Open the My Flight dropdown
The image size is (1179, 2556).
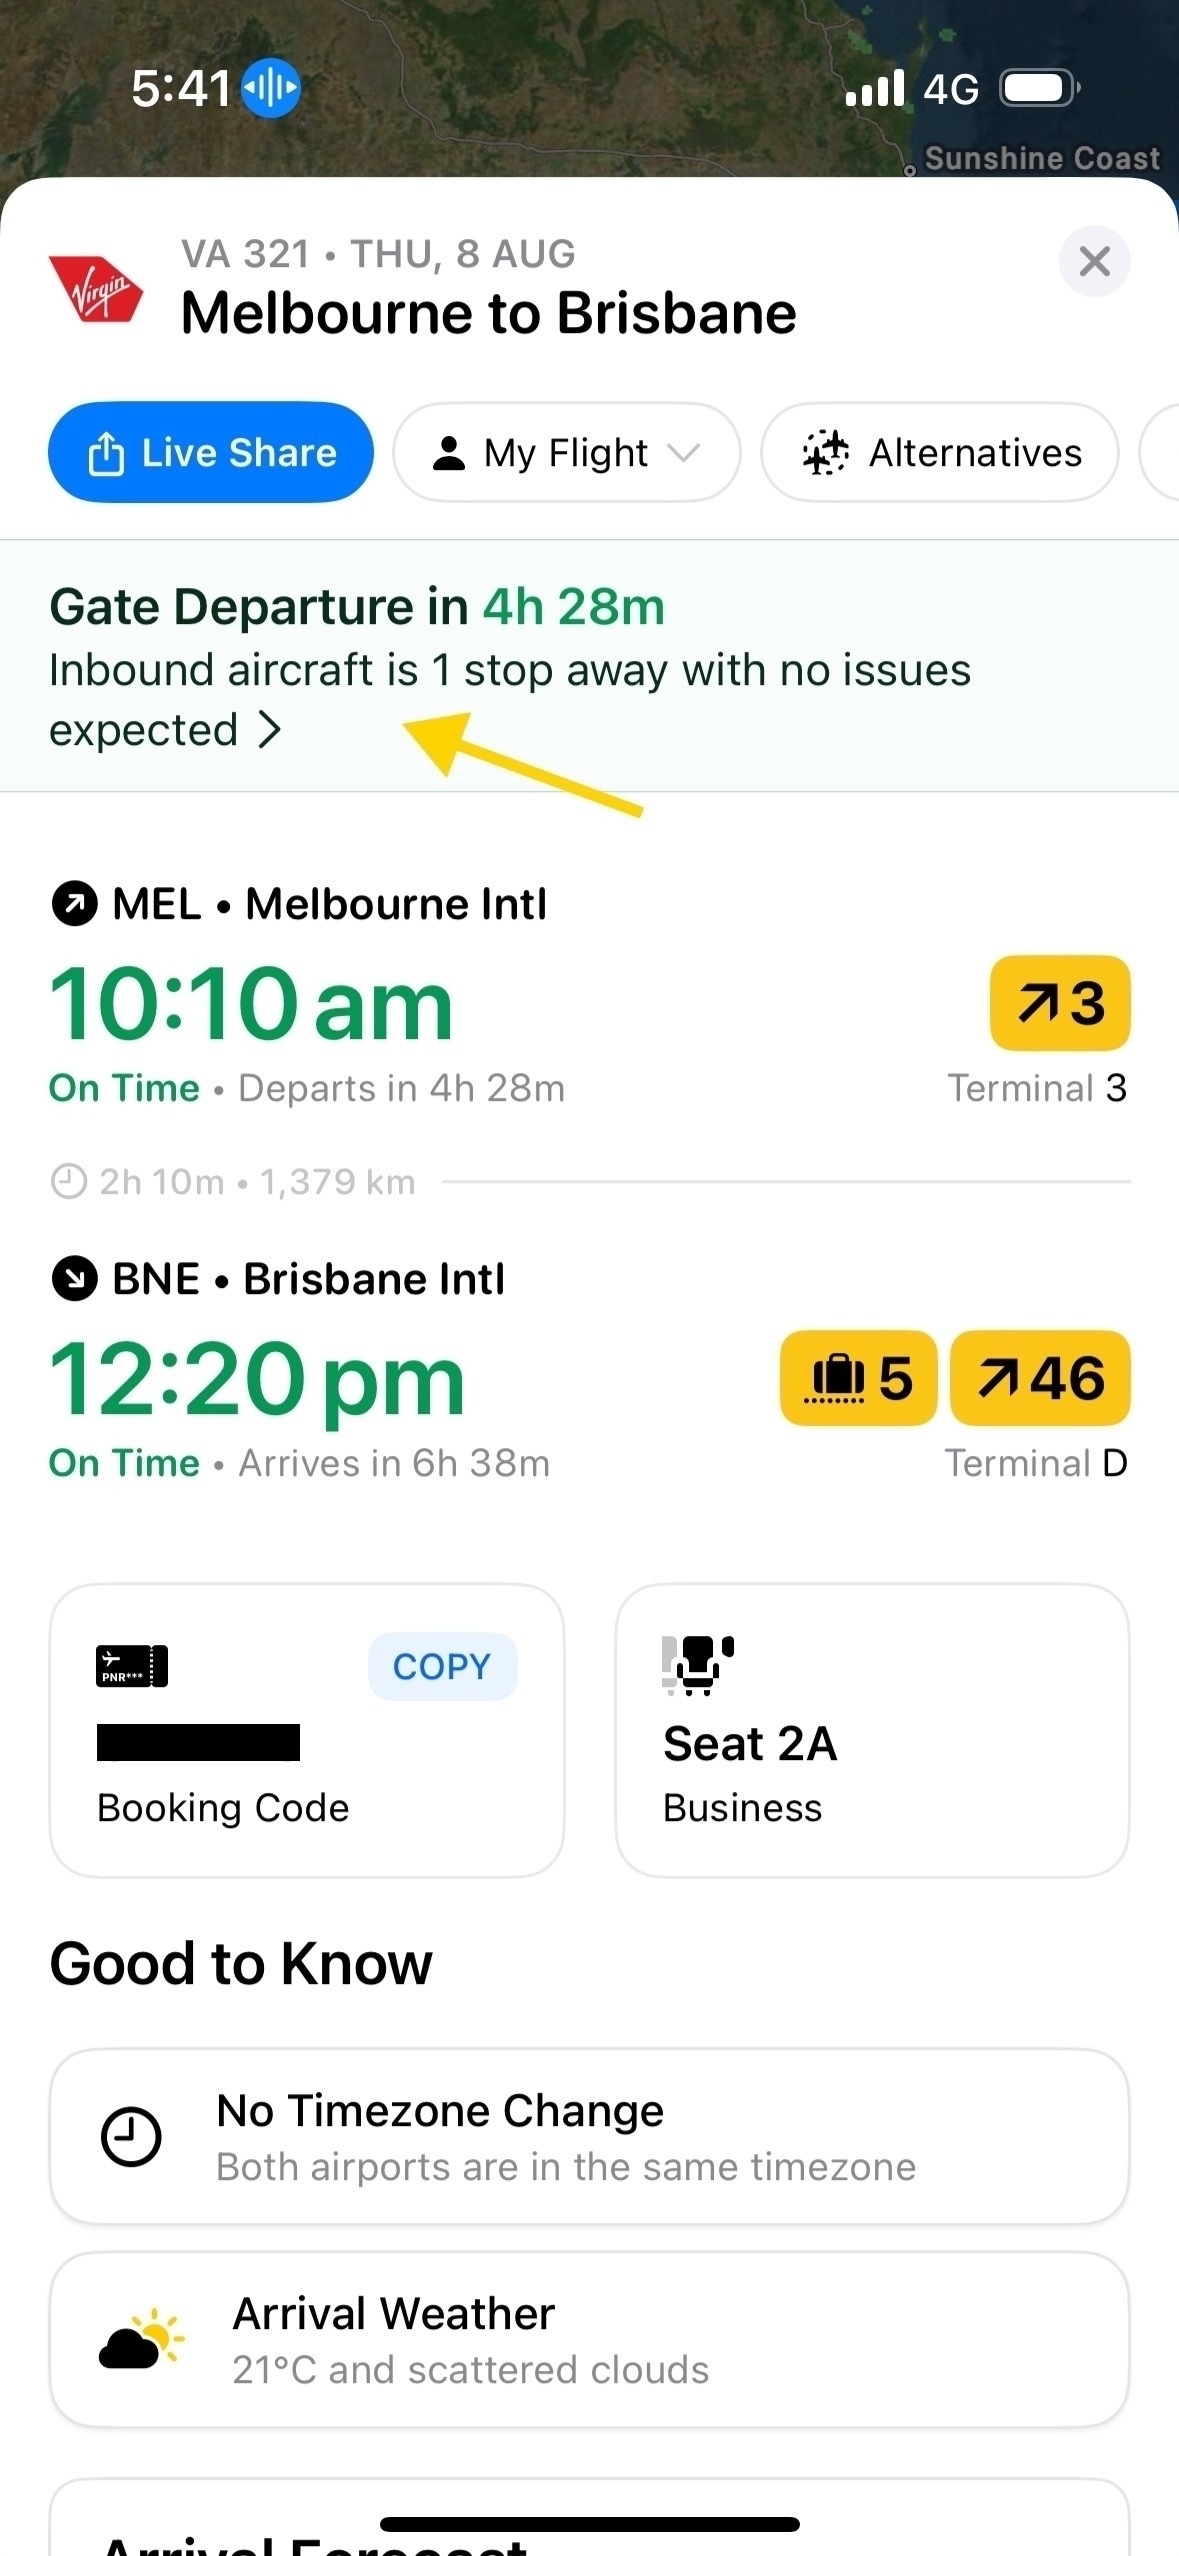pos(567,453)
